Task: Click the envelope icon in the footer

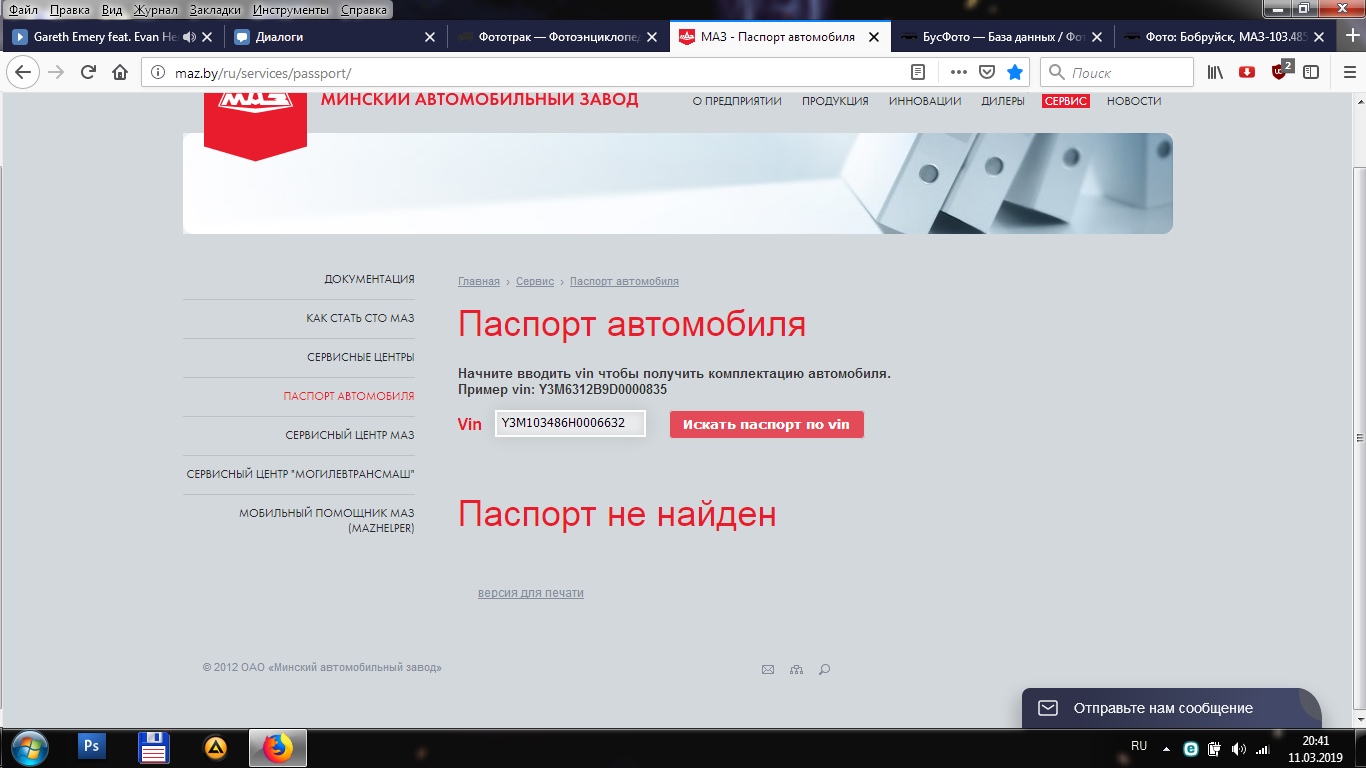Action: [x=768, y=670]
